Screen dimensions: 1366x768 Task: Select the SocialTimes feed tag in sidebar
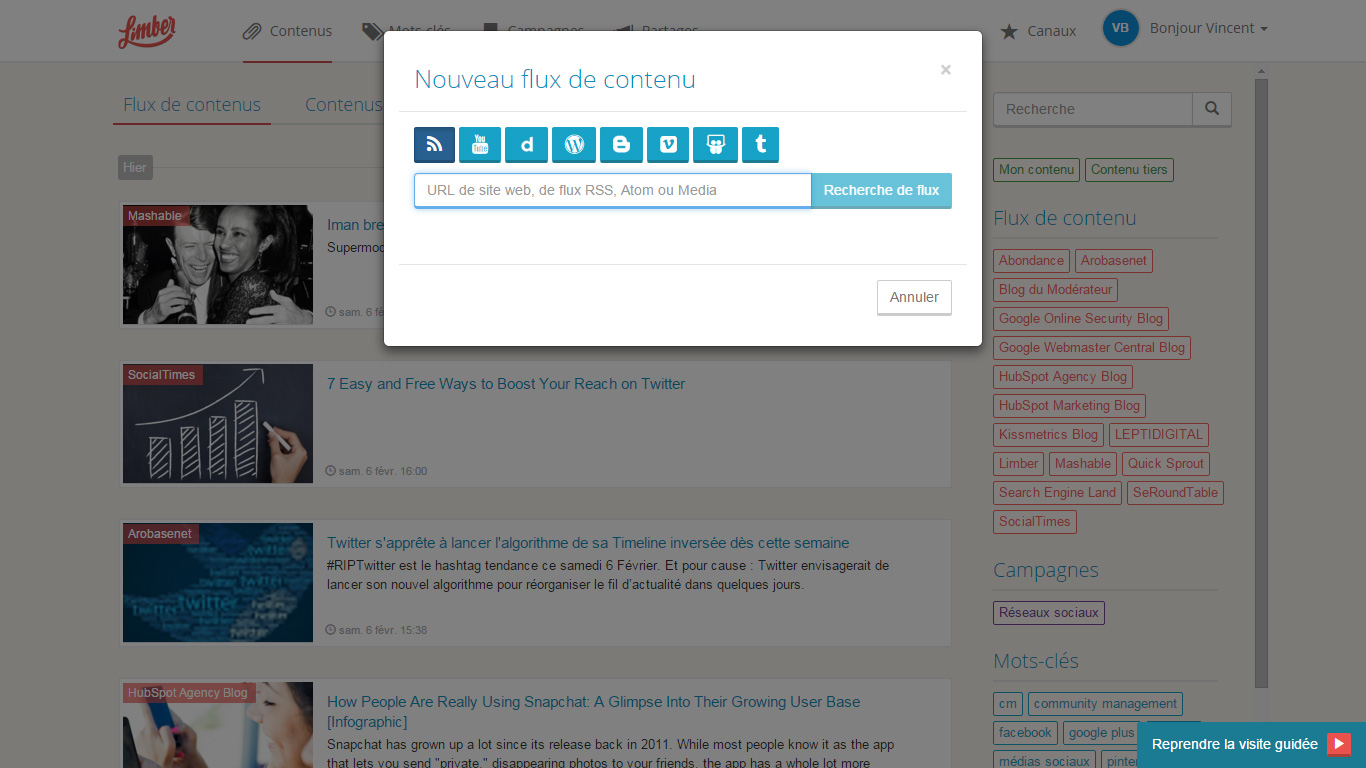point(1035,522)
